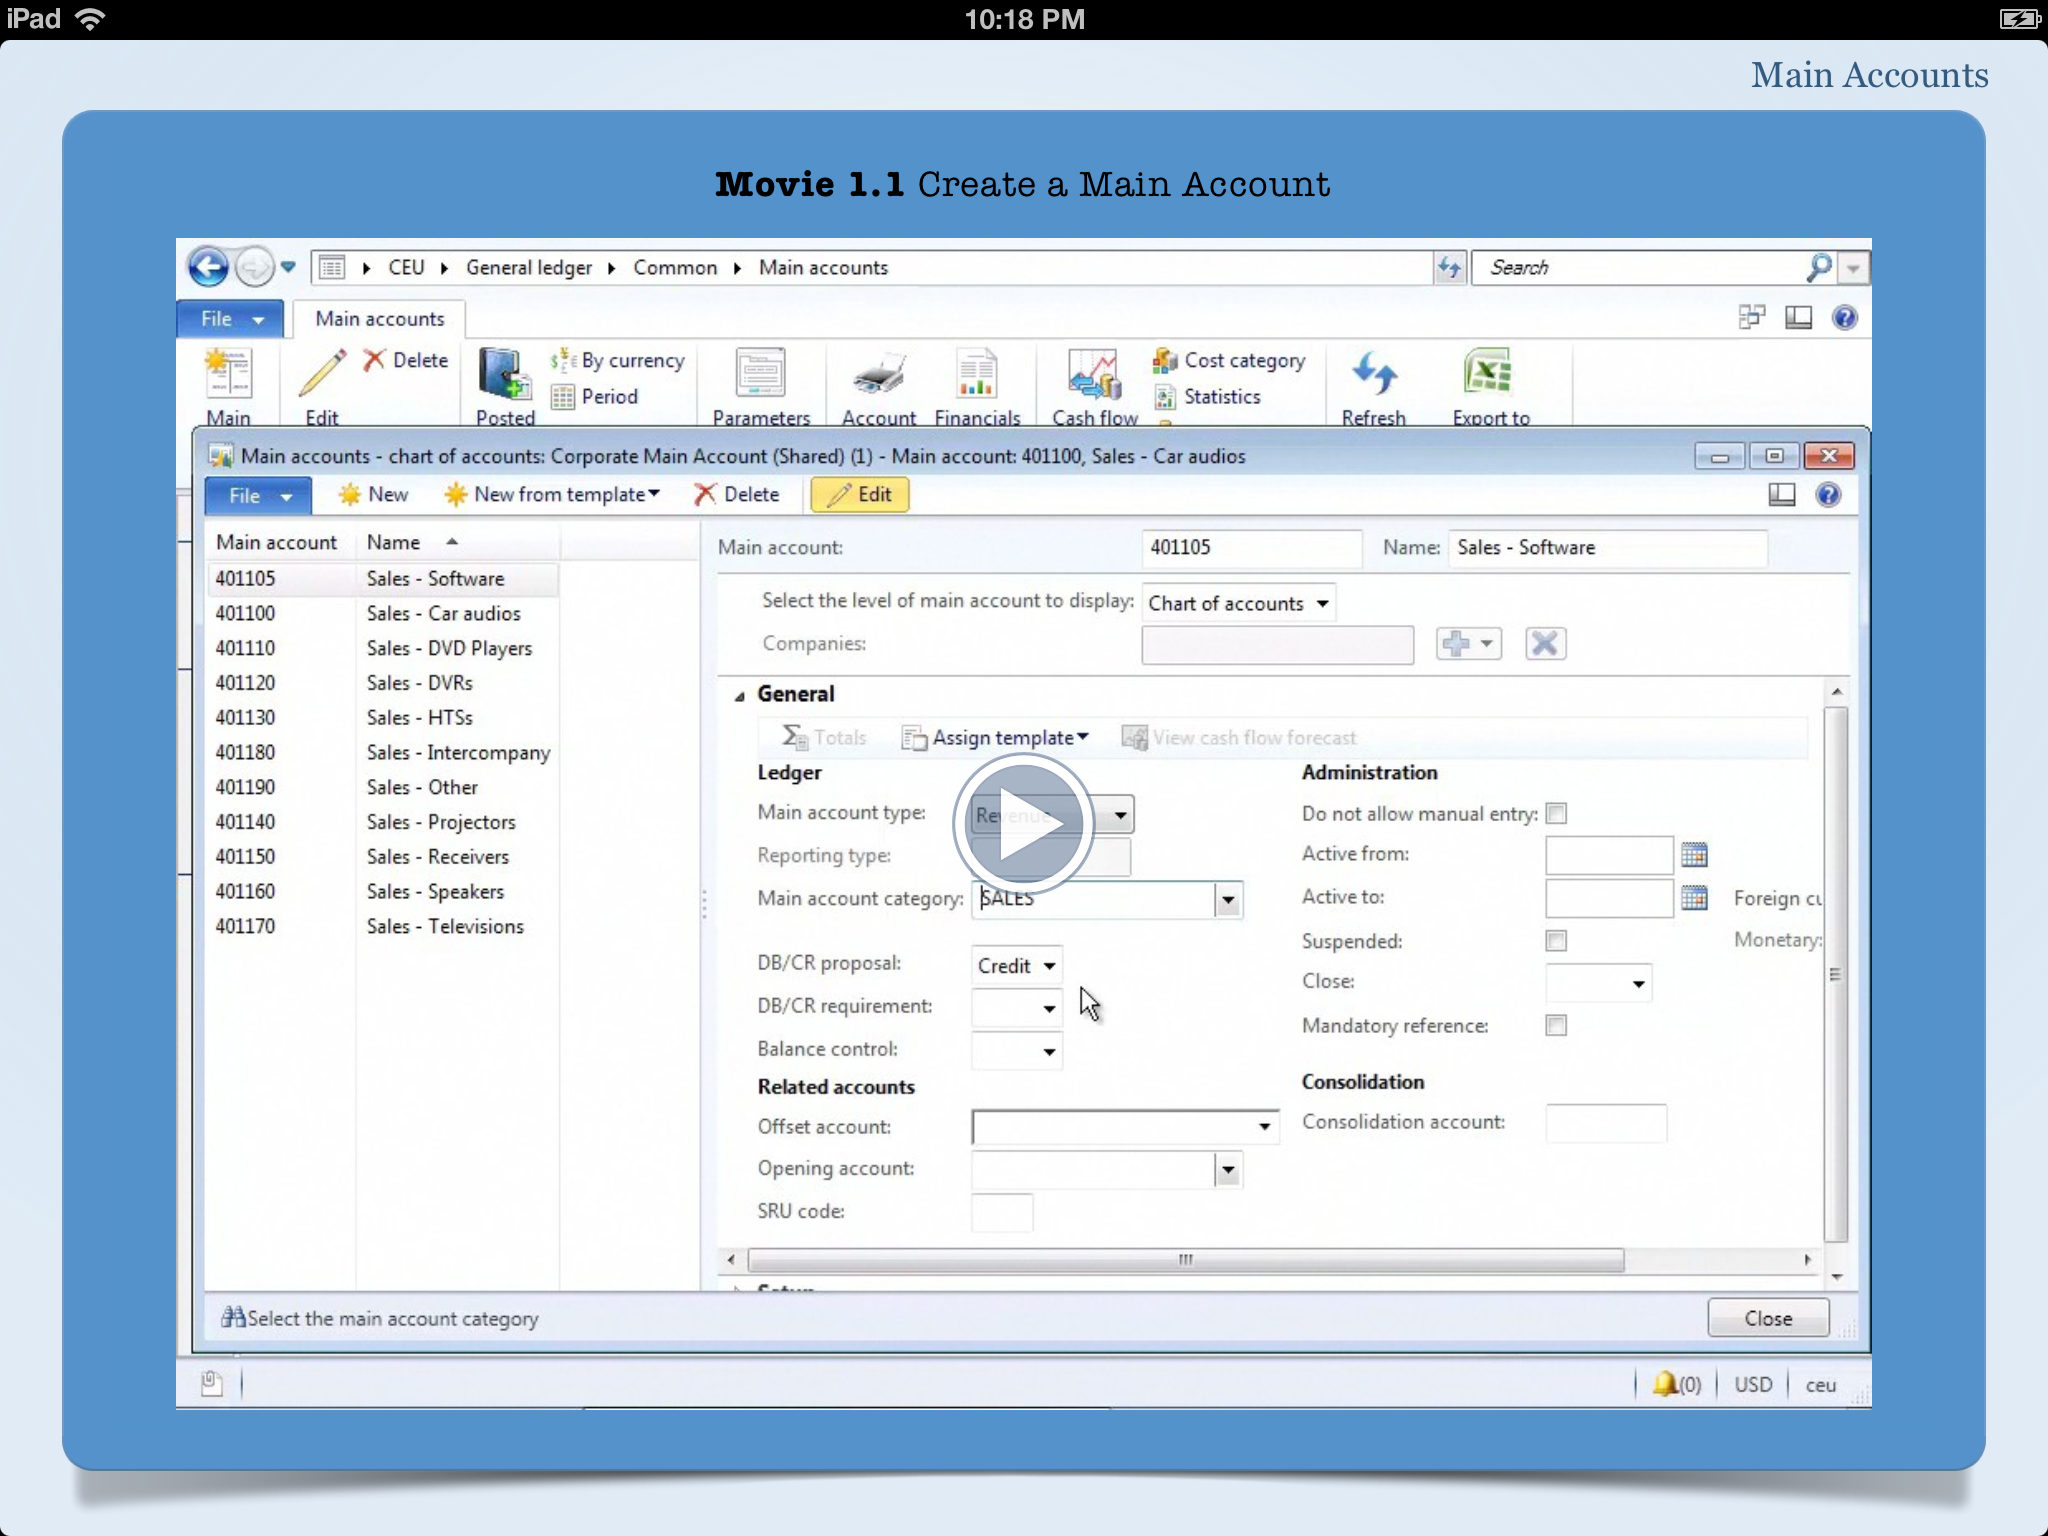Check Do not allow manual entry
Viewport: 2048px width, 1536px height.
pyautogui.click(x=1556, y=814)
